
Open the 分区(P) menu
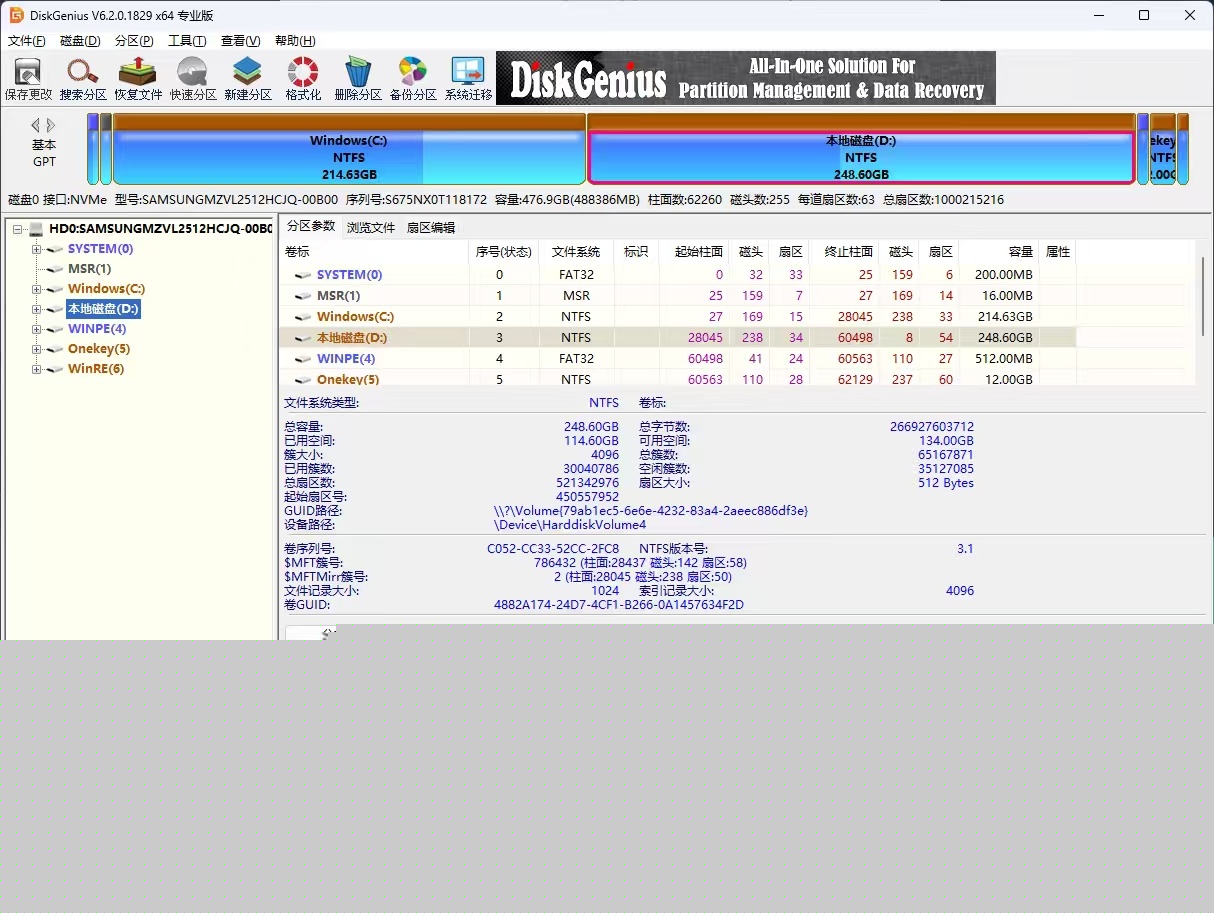click(x=134, y=41)
